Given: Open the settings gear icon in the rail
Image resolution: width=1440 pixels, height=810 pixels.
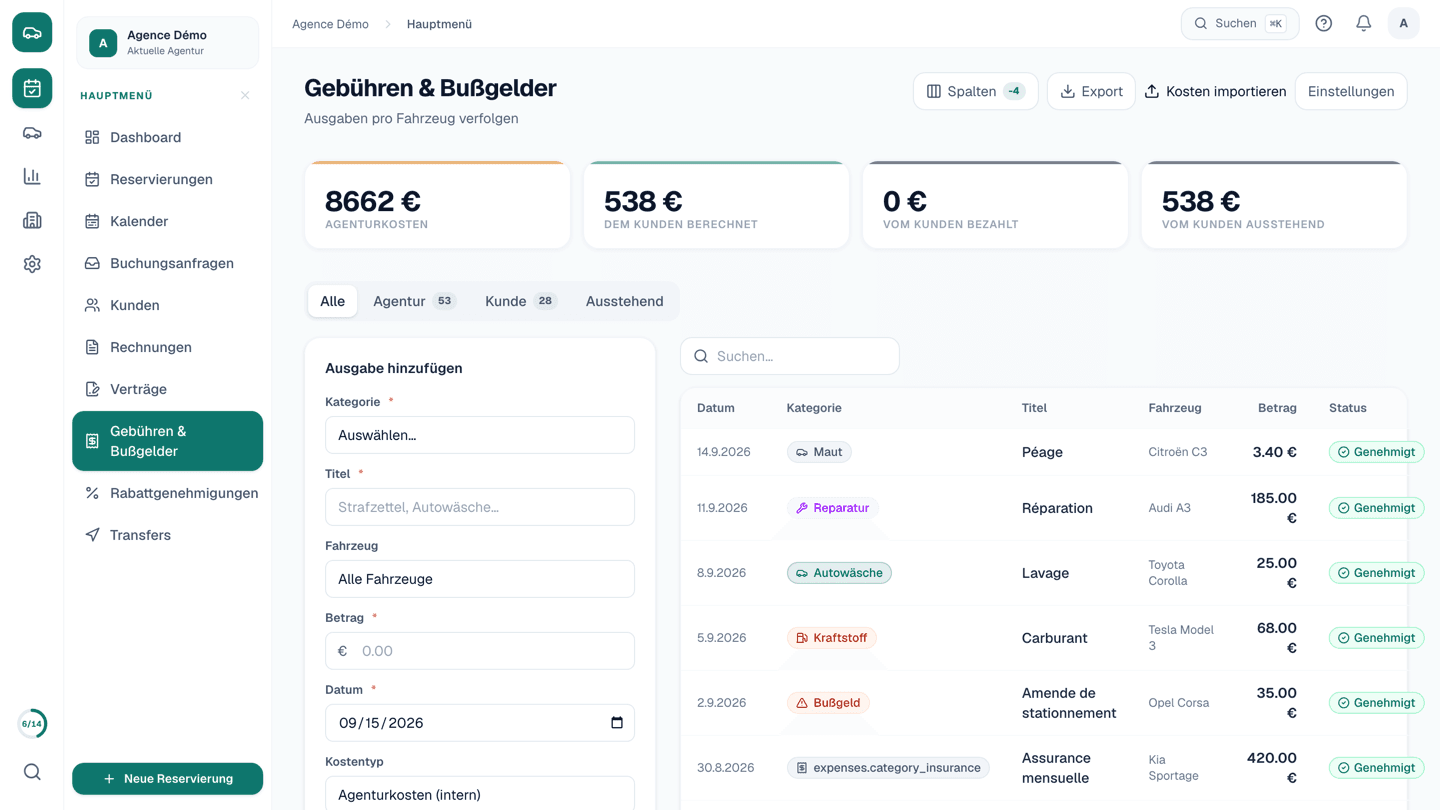Looking at the screenshot, I should (x=32, y=264).
